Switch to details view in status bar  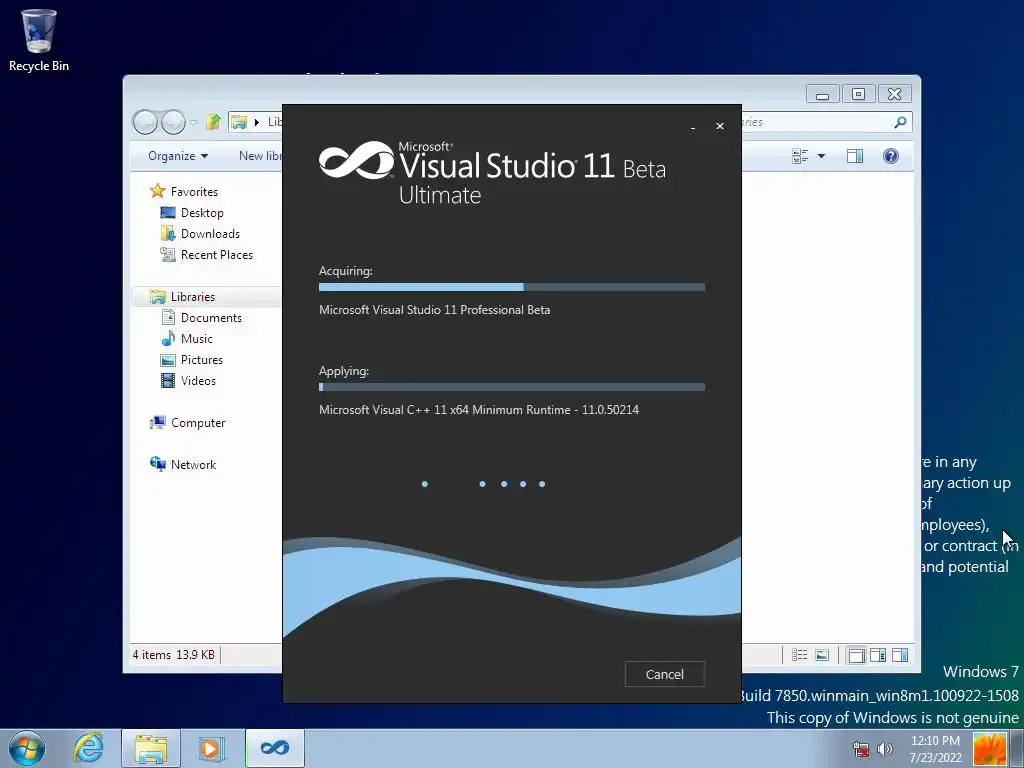tap(799, 655)
